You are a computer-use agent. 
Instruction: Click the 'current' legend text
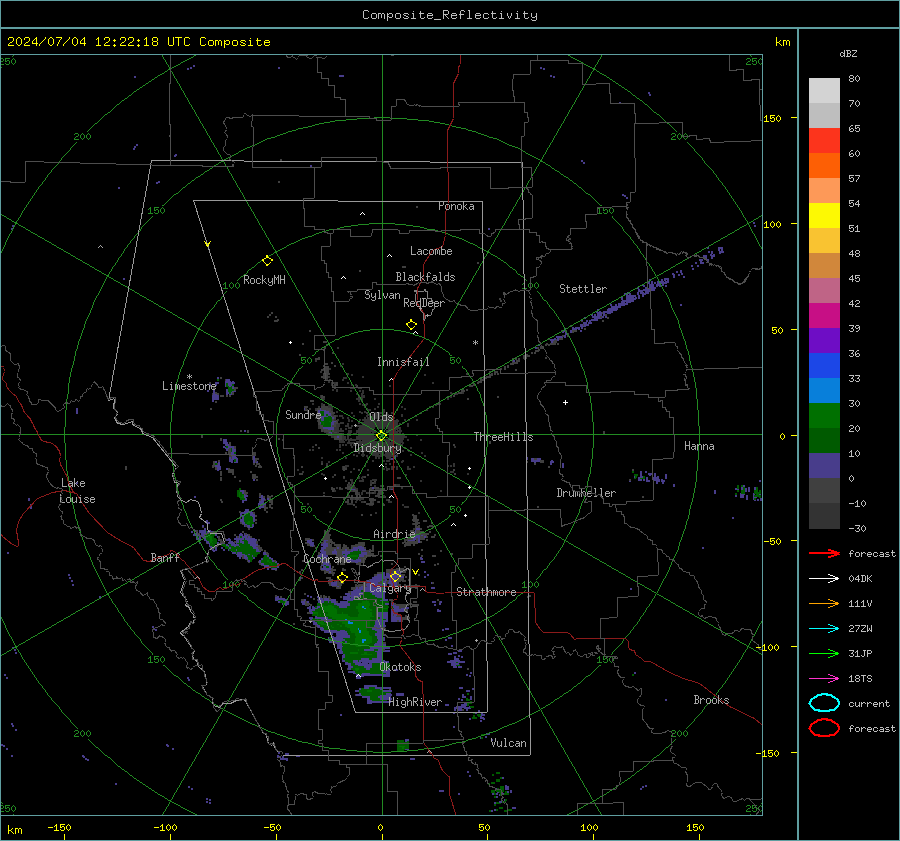pos(869,703)
